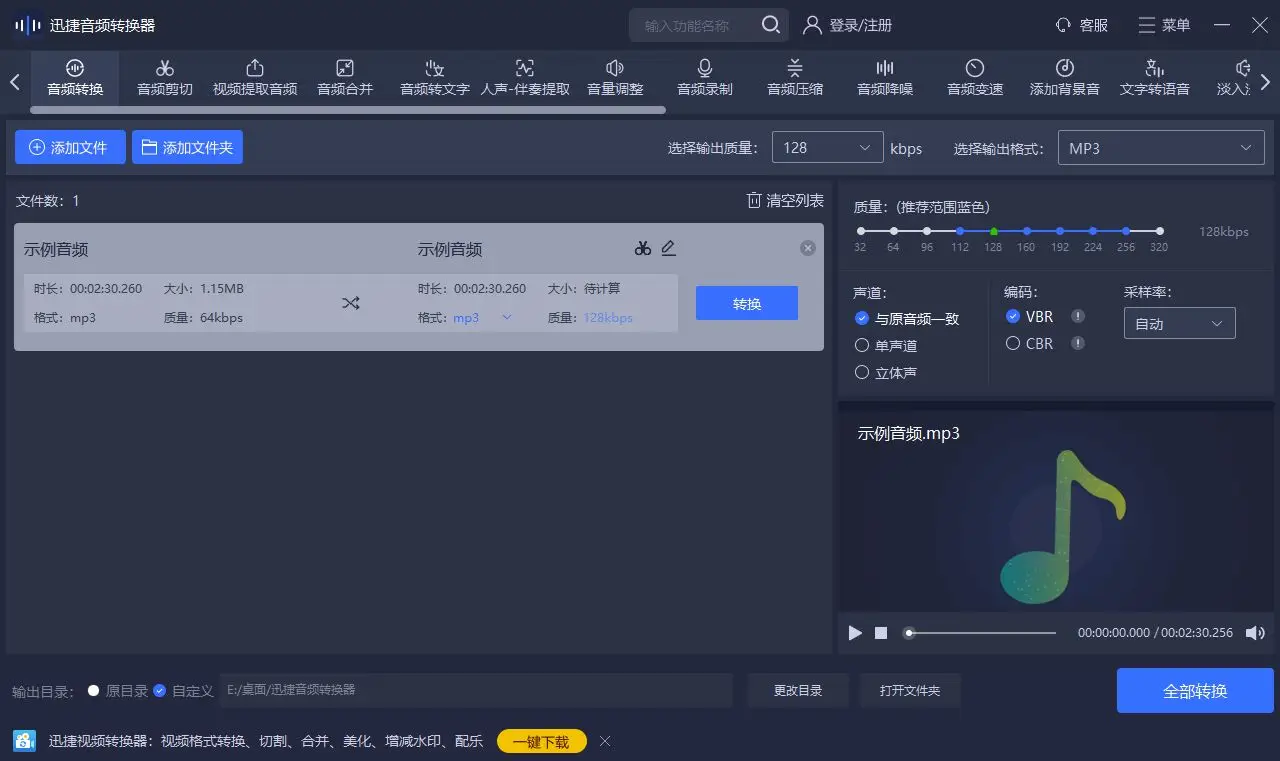Select the 音频降噪 noise reduction tool
1280x761 pixels.
pos(883,78)
